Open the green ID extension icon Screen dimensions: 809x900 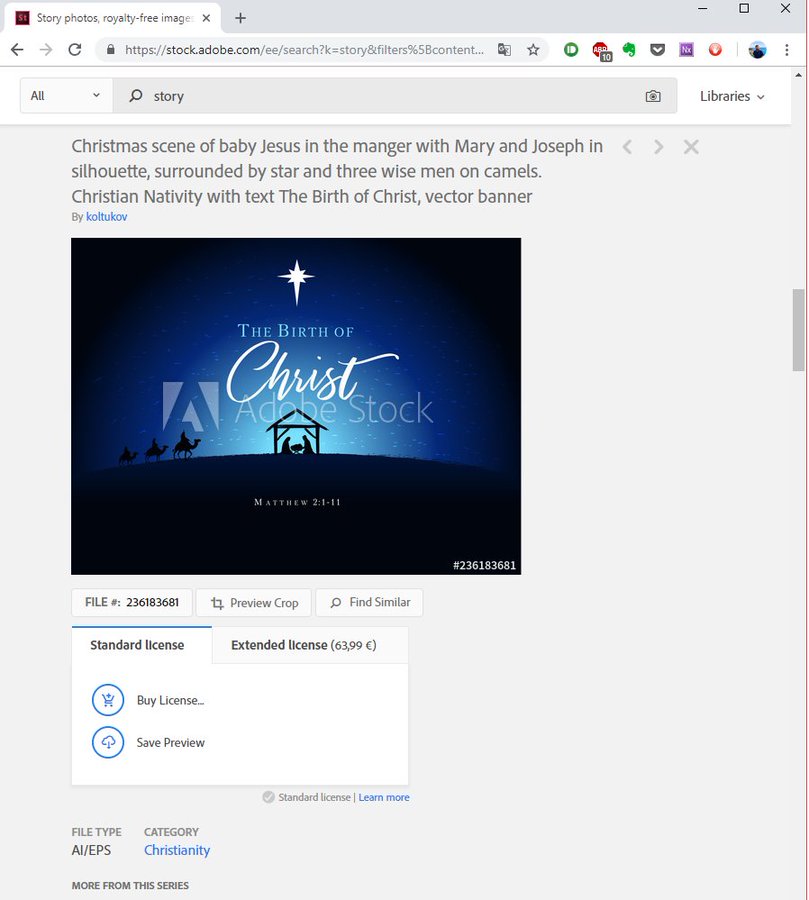[571, 50]
